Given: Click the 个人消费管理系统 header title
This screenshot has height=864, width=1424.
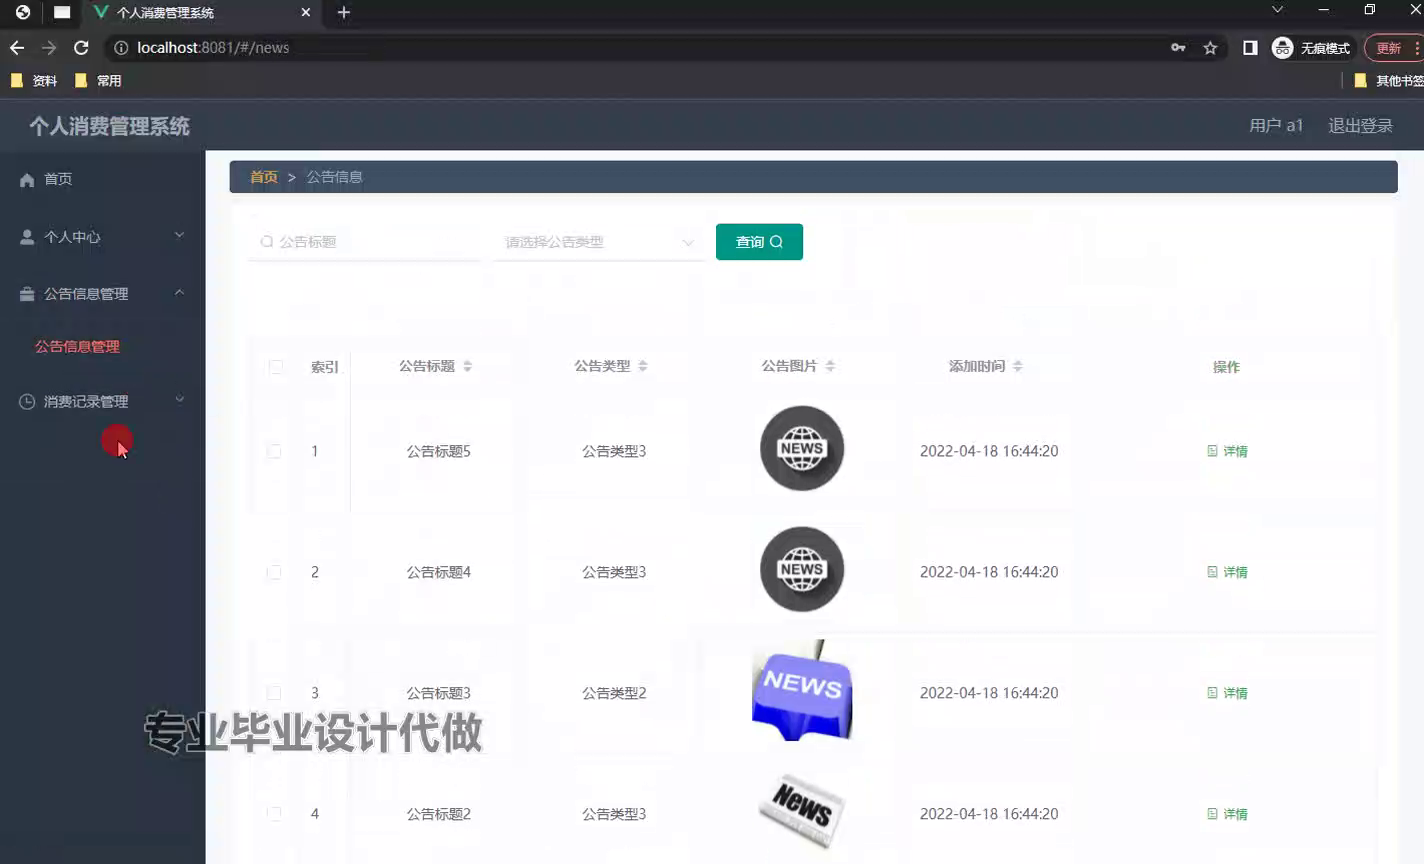Looking at the screenshot, I should pos(109,127).
